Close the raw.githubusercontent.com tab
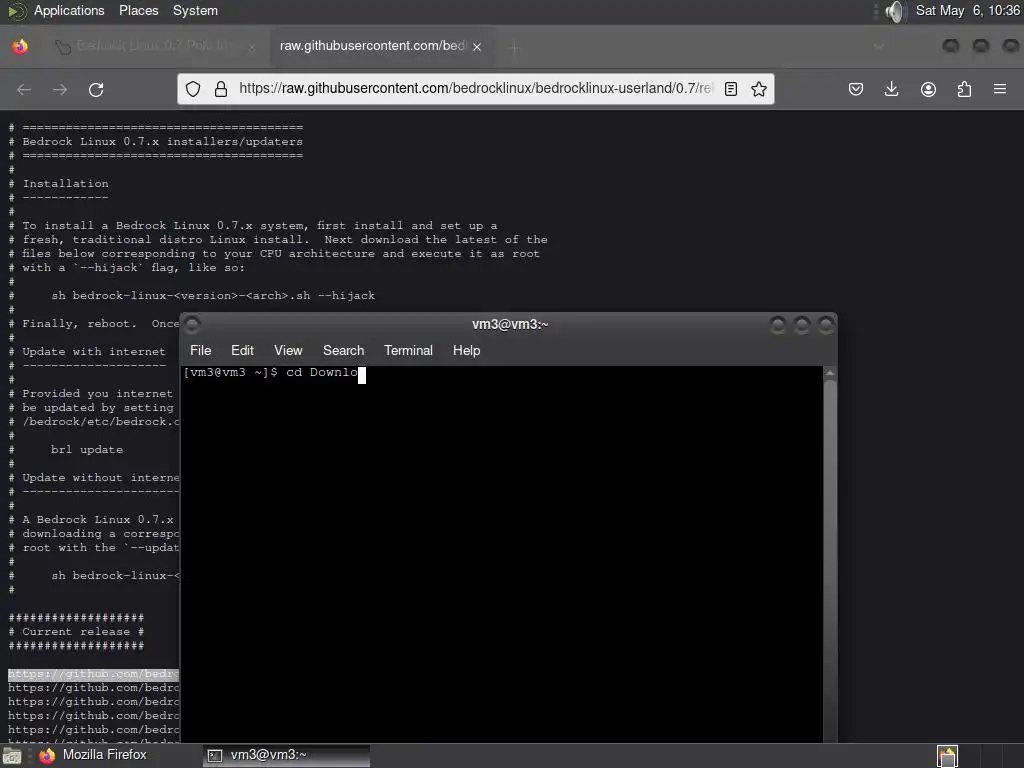The width and height of the screenshot is (1024, 768). tap(477, 47)
